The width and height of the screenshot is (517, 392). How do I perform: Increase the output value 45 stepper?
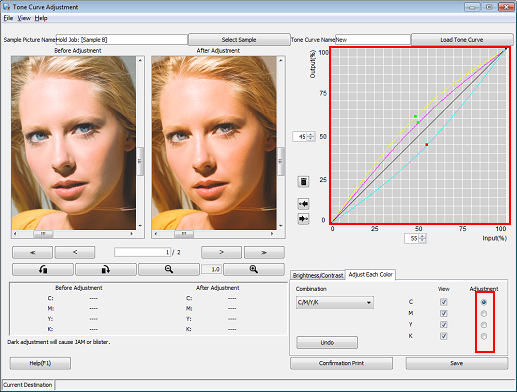[x=311, y=135]
